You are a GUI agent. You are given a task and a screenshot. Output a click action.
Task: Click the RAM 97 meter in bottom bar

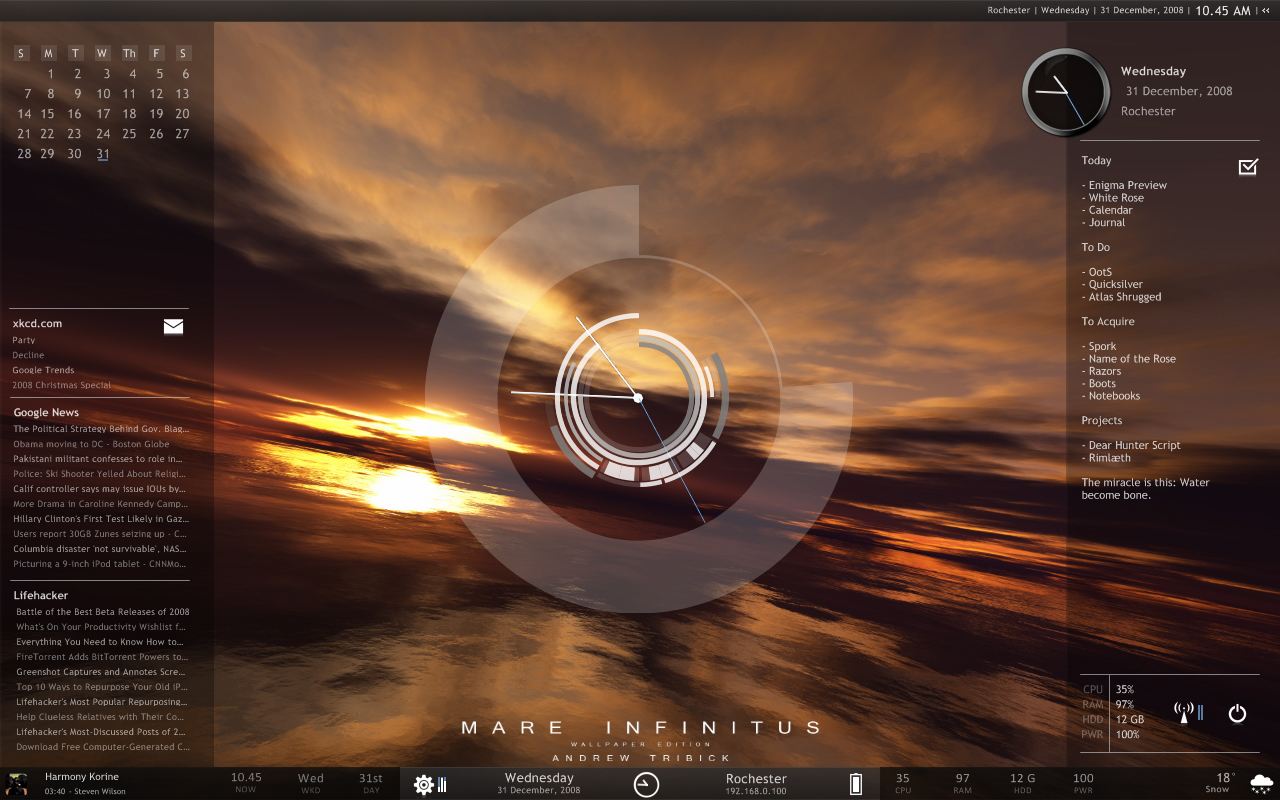962,783
